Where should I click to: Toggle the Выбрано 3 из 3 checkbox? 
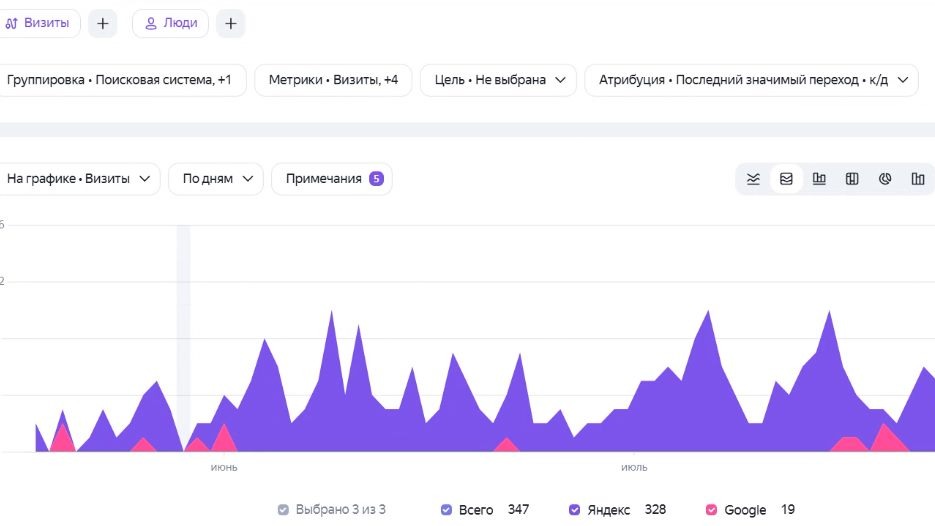coord(283,510)
